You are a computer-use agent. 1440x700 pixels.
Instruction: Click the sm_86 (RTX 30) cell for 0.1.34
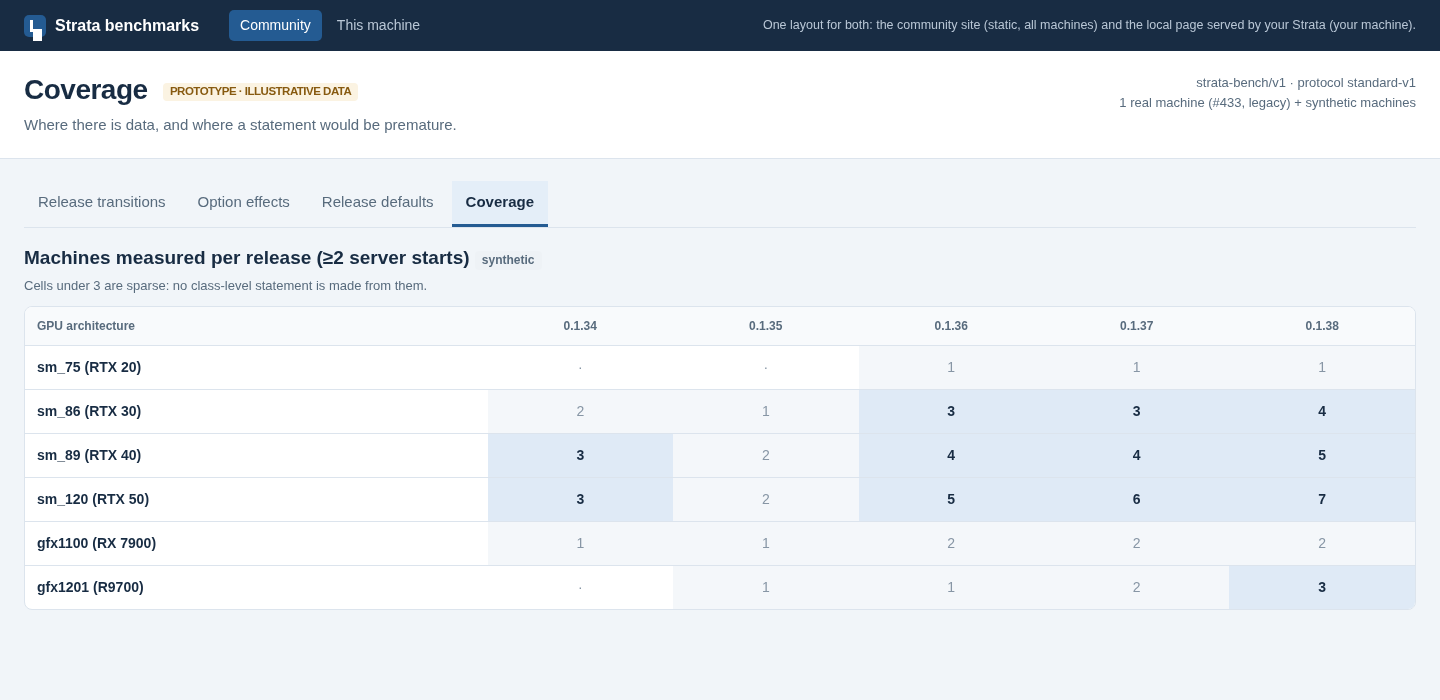[x=580, y=411]
